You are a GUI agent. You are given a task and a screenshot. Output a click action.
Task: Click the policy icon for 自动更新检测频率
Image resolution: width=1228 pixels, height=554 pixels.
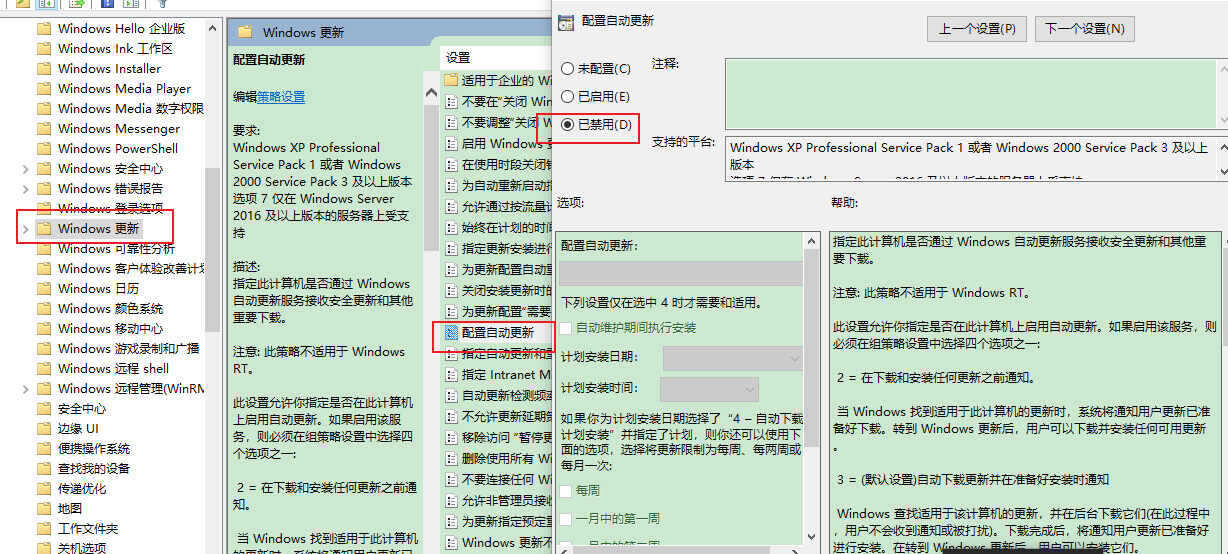(451, 395)
